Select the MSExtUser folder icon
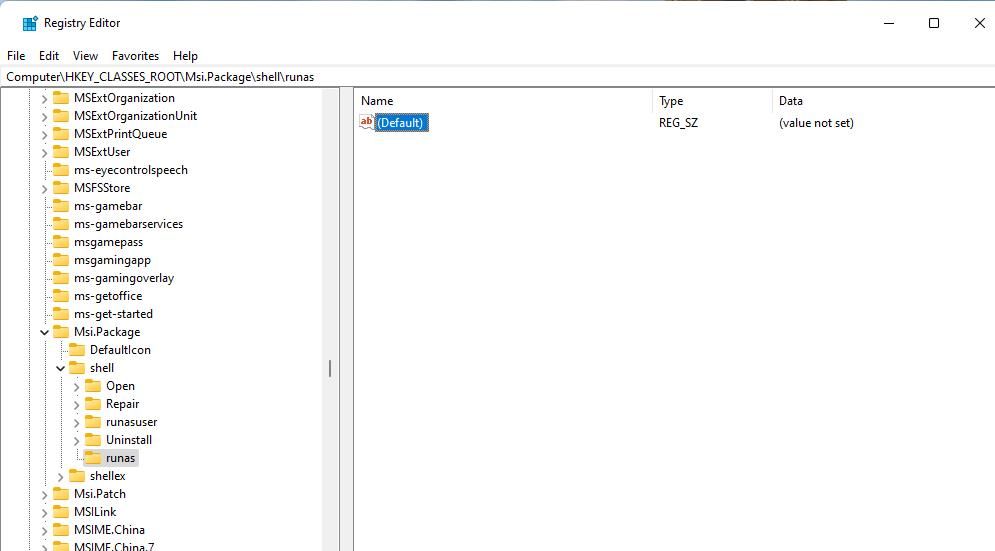The image size is (995, 551). (x=61, y=152)
